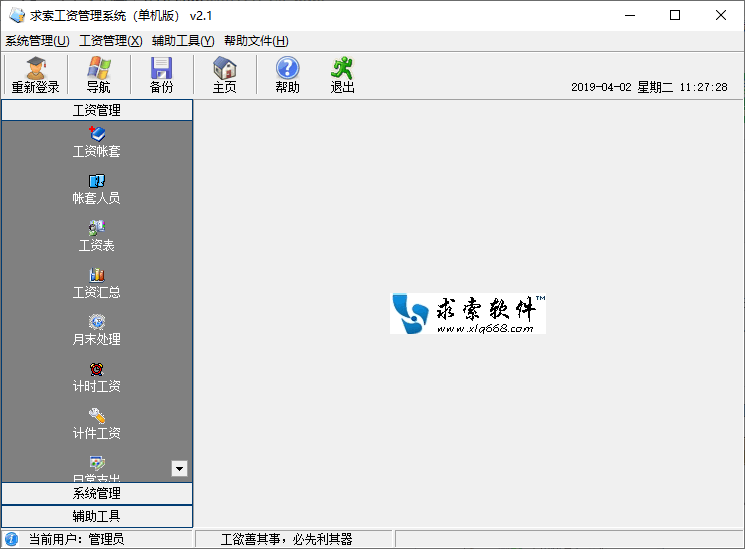Maximize the application window

675,15
